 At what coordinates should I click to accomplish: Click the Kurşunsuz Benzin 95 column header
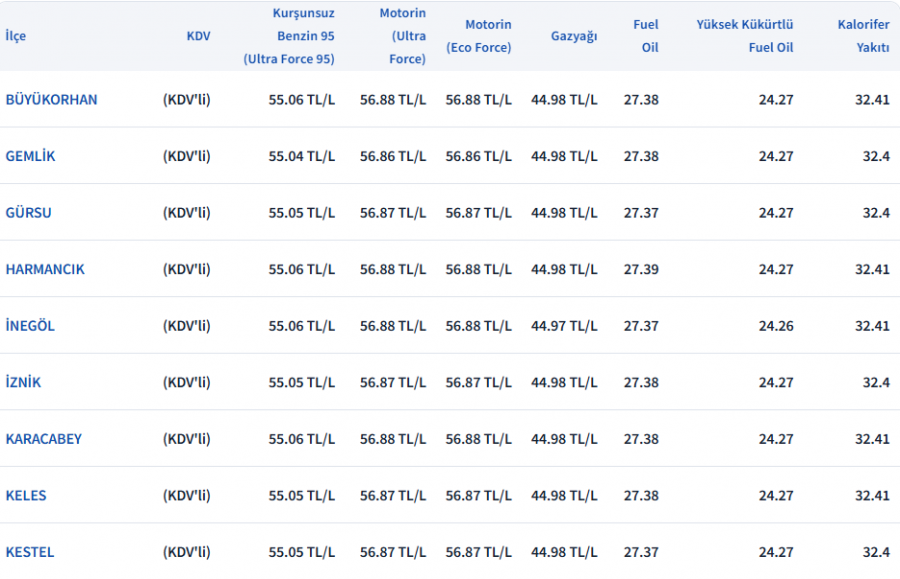(289, 36)
